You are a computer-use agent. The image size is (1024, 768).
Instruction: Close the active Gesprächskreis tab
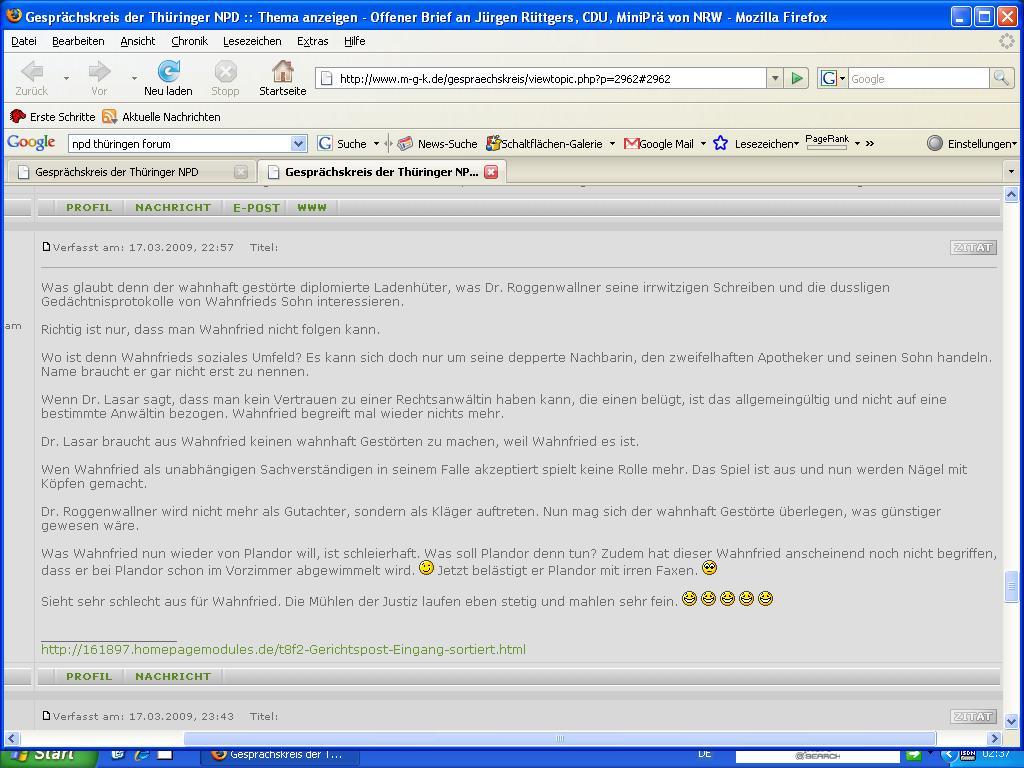click(491, 172)
